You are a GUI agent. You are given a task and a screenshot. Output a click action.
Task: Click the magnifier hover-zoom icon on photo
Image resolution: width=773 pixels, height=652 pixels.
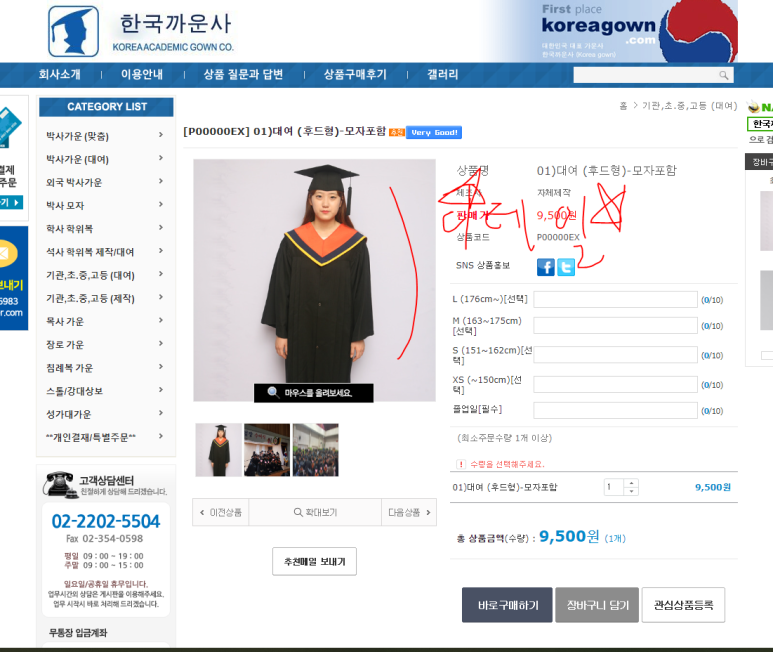click(x=273, y=392)
